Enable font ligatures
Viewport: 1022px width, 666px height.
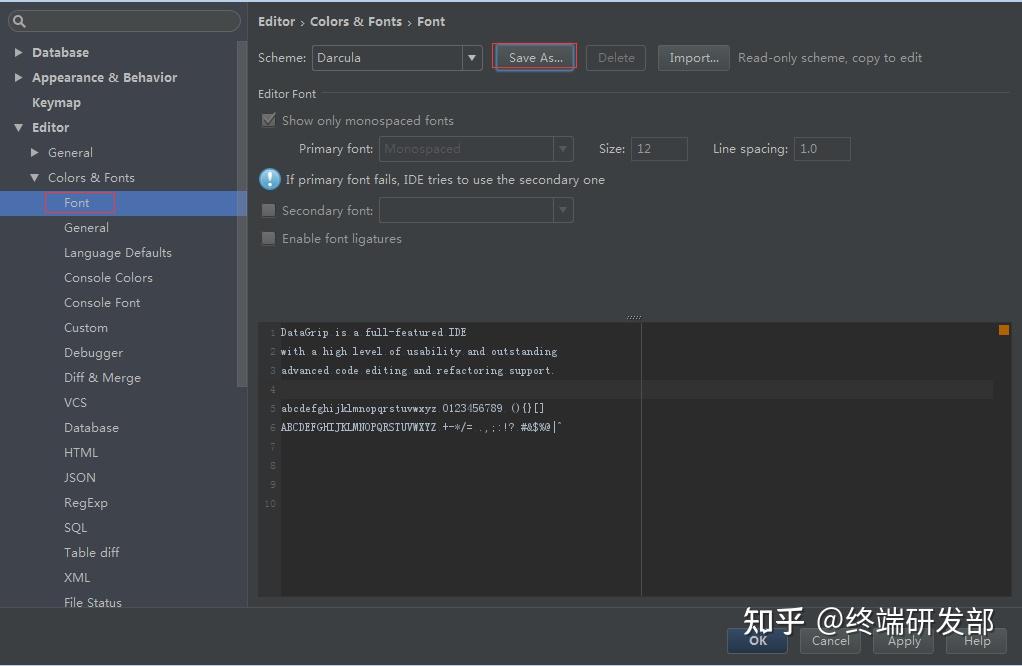(268, 238)
